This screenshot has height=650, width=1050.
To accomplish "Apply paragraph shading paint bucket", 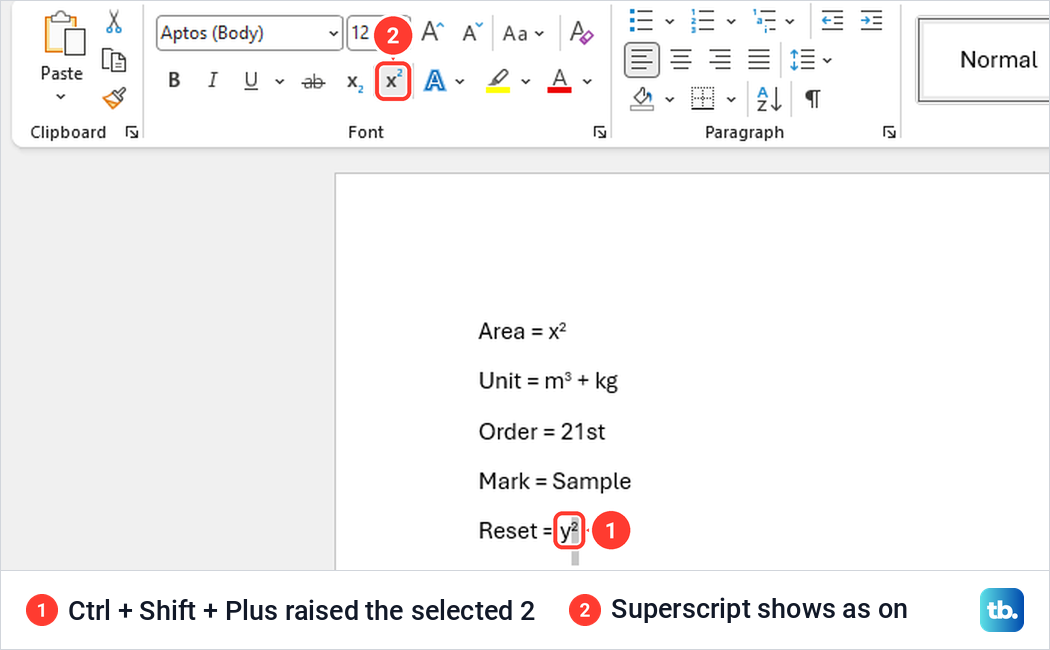I will click(x=642, y=98).
